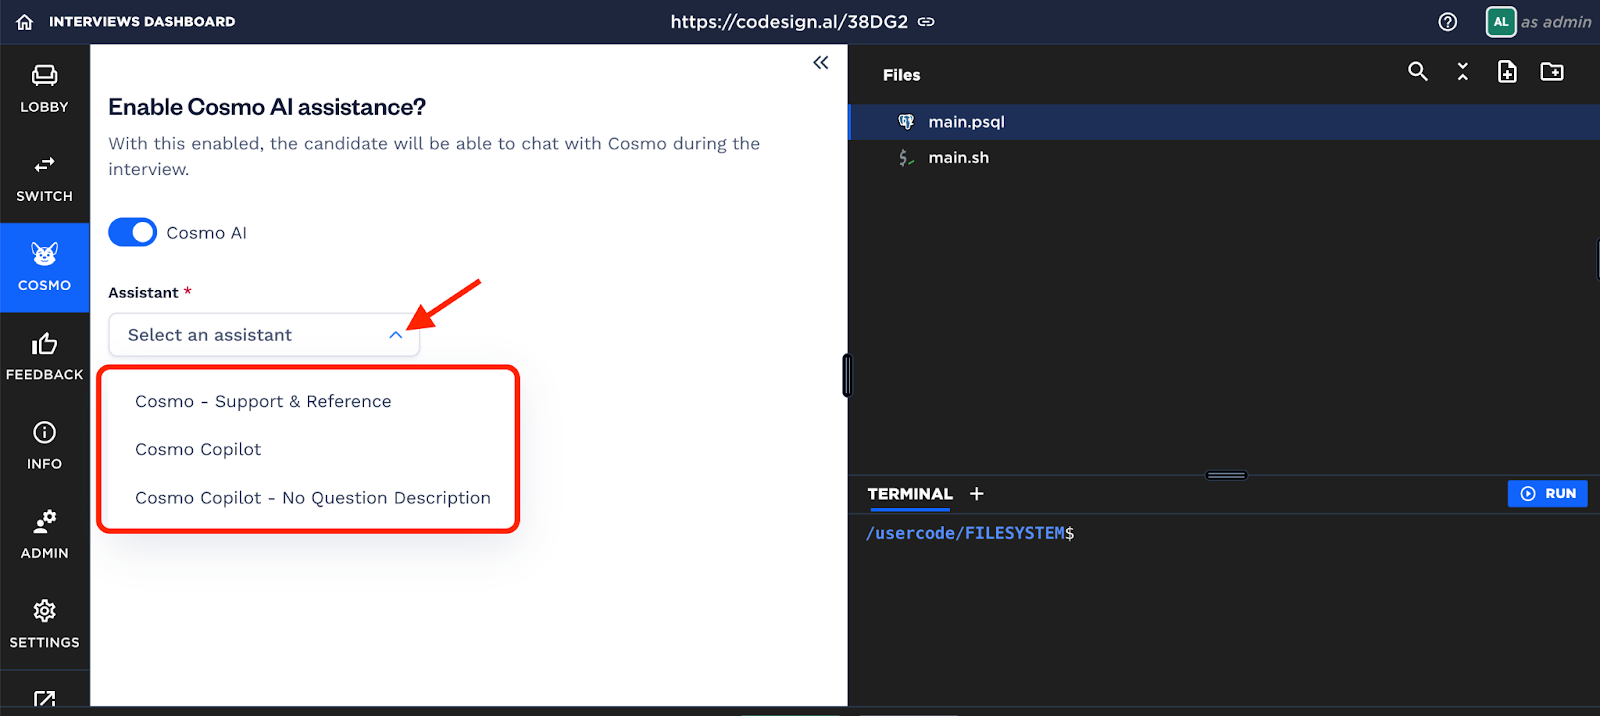Create a new folder in Files panel
The width and height of the screenshot is (1600, 716).
[x=1552, y=71]
